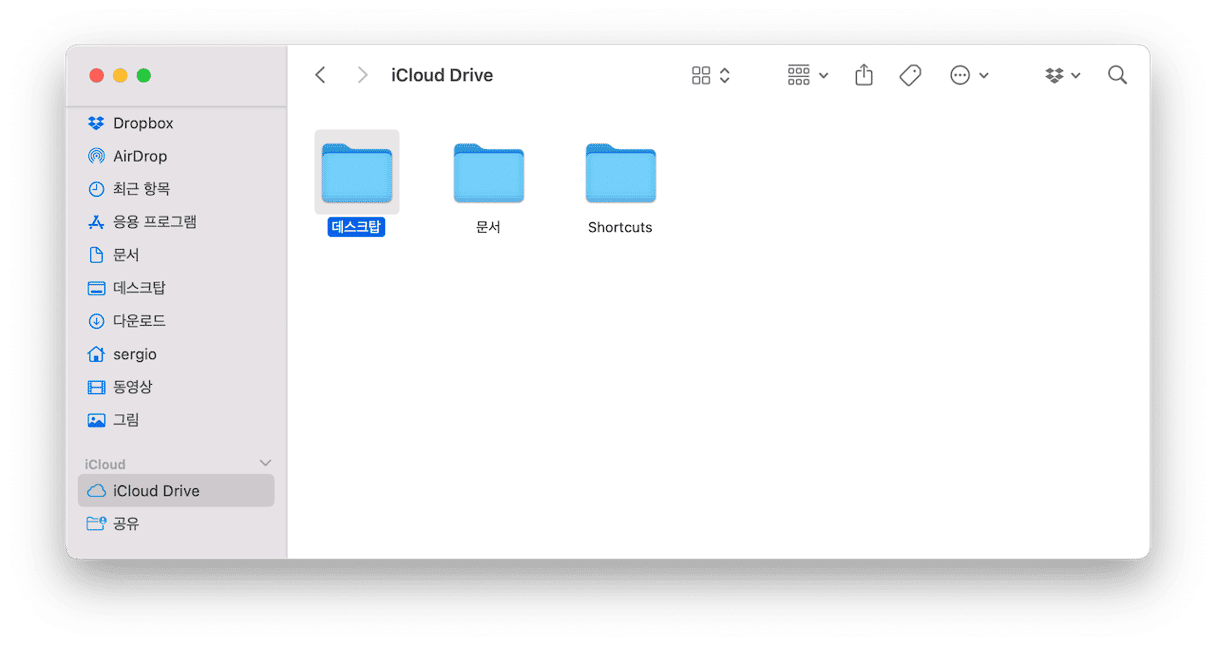
Task: Go back with the left chevron
Action: click(x=320, y=75)
